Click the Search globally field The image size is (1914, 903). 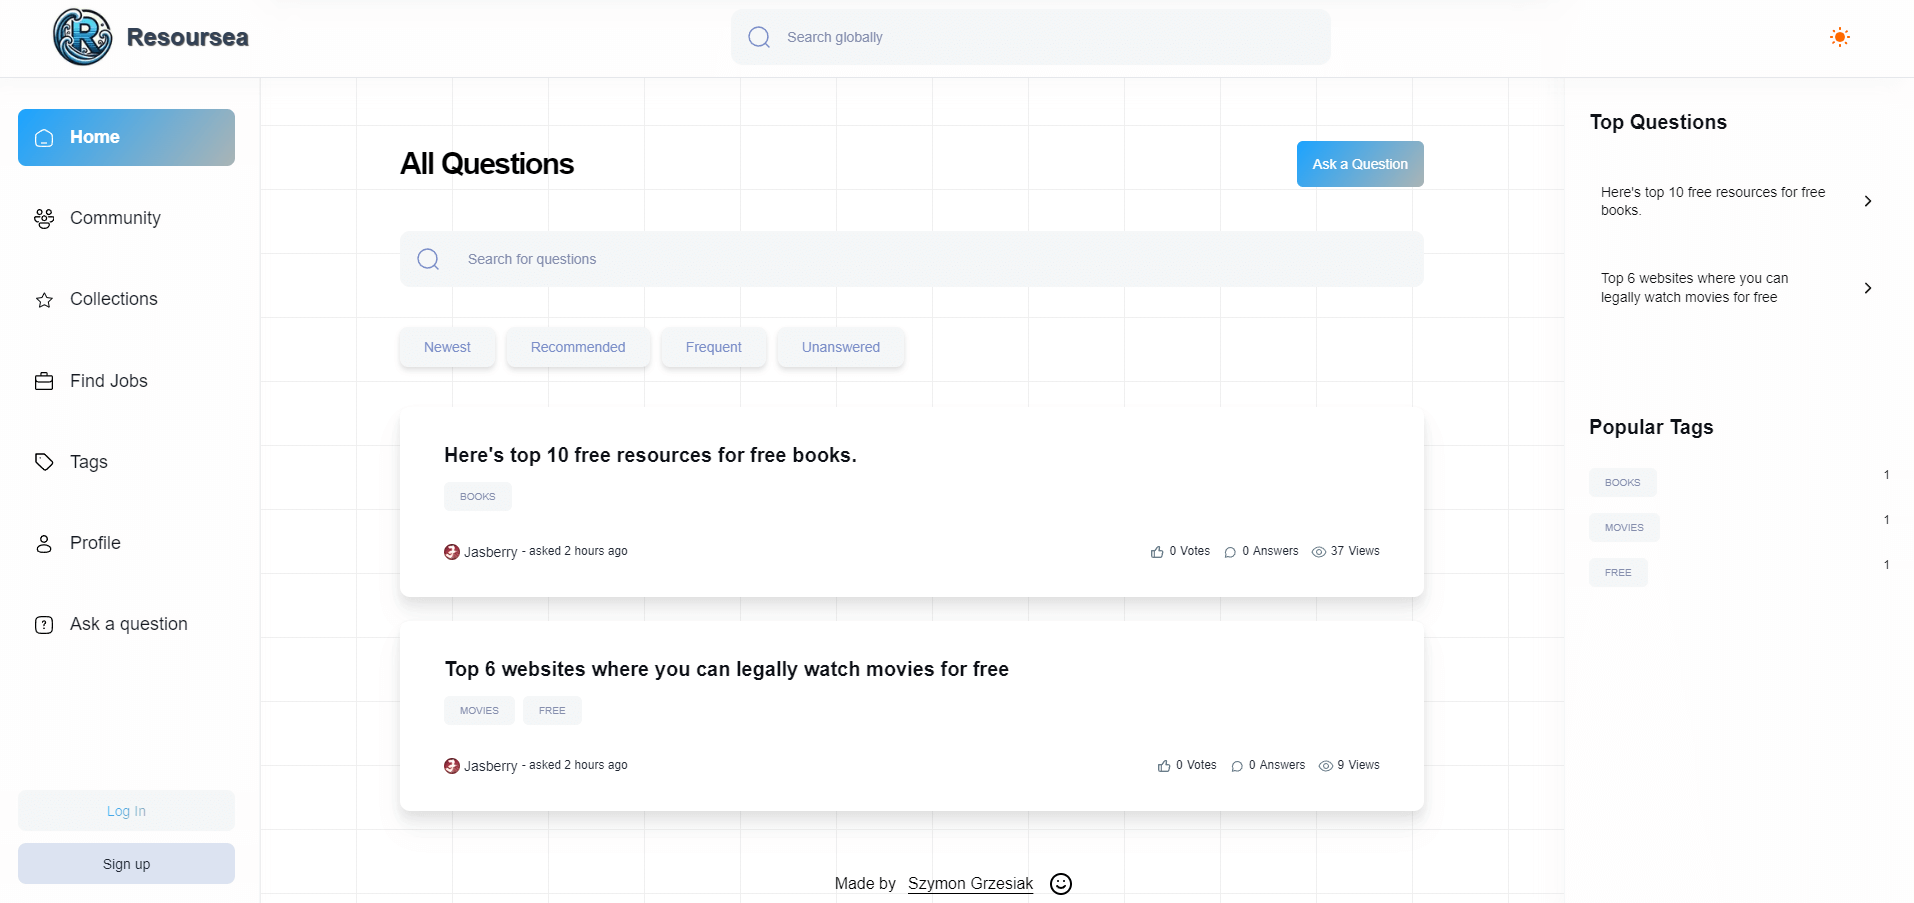pos(1030,37)
